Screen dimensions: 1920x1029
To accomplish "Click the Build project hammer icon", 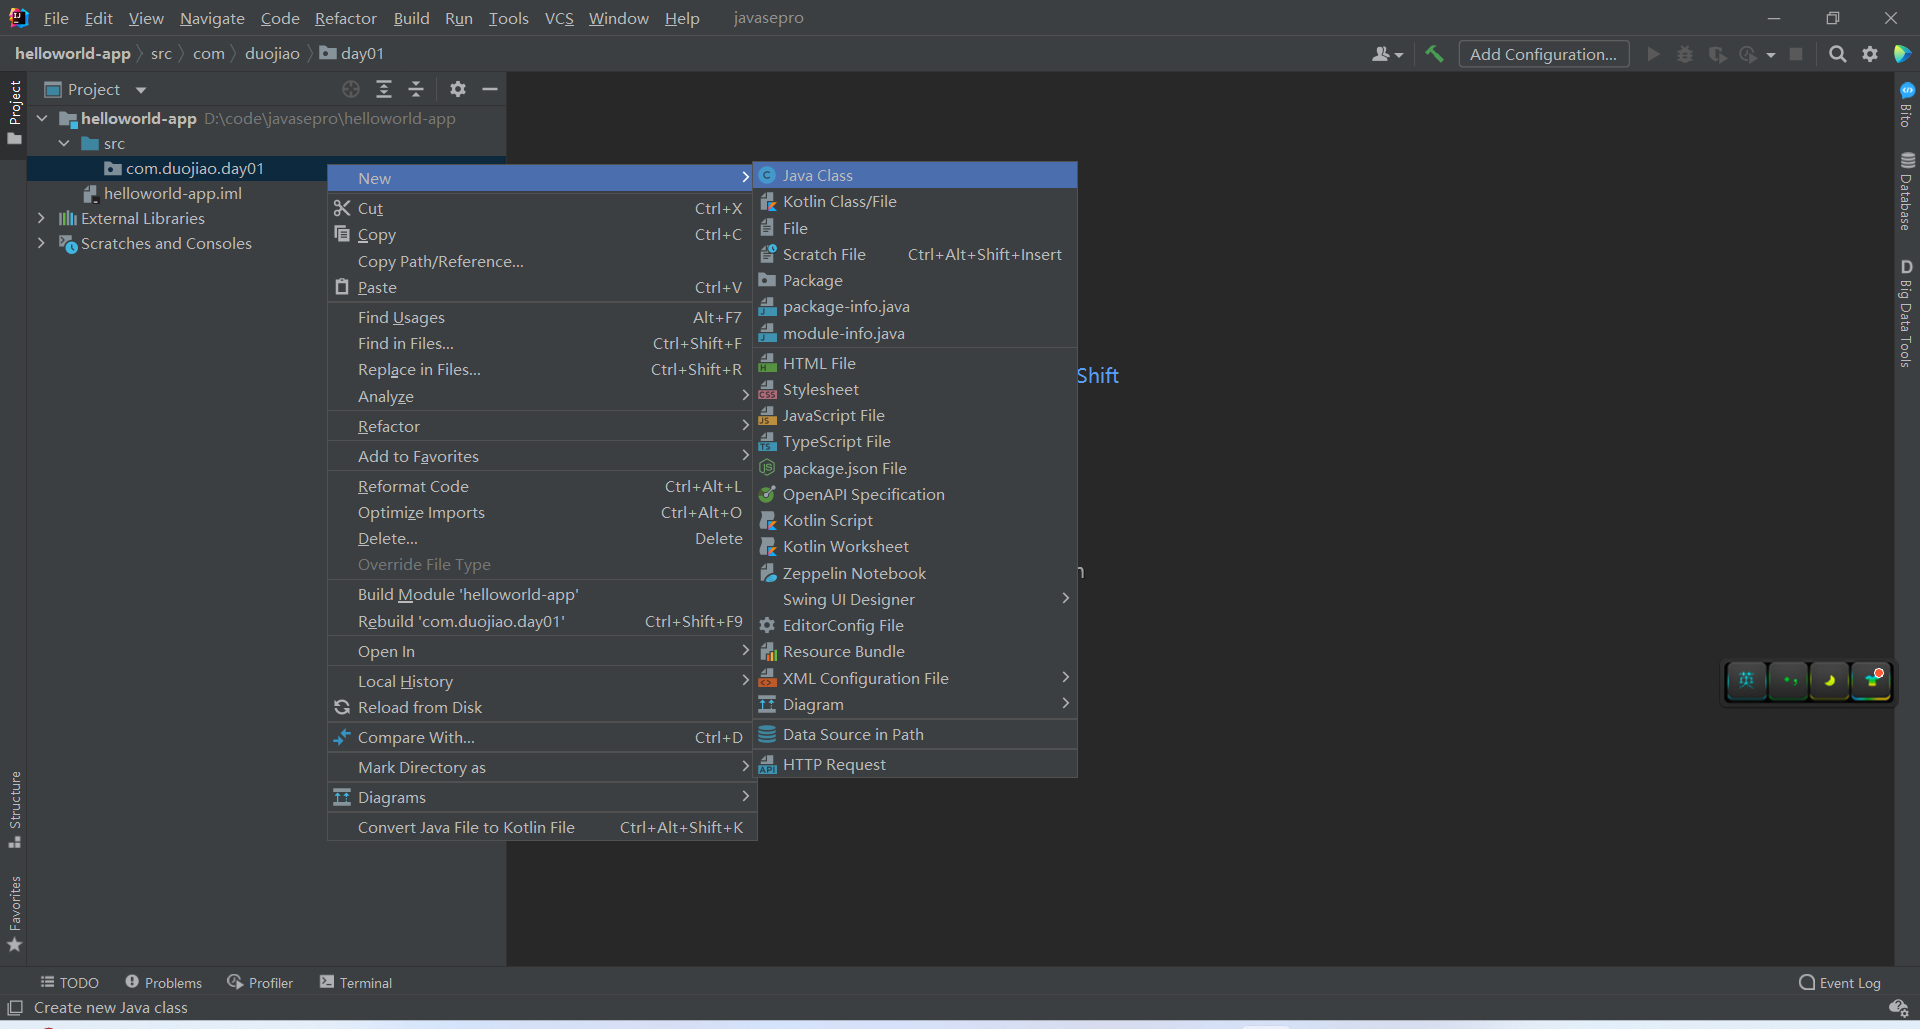I will pyautogui.click(x=1434, y=54).
